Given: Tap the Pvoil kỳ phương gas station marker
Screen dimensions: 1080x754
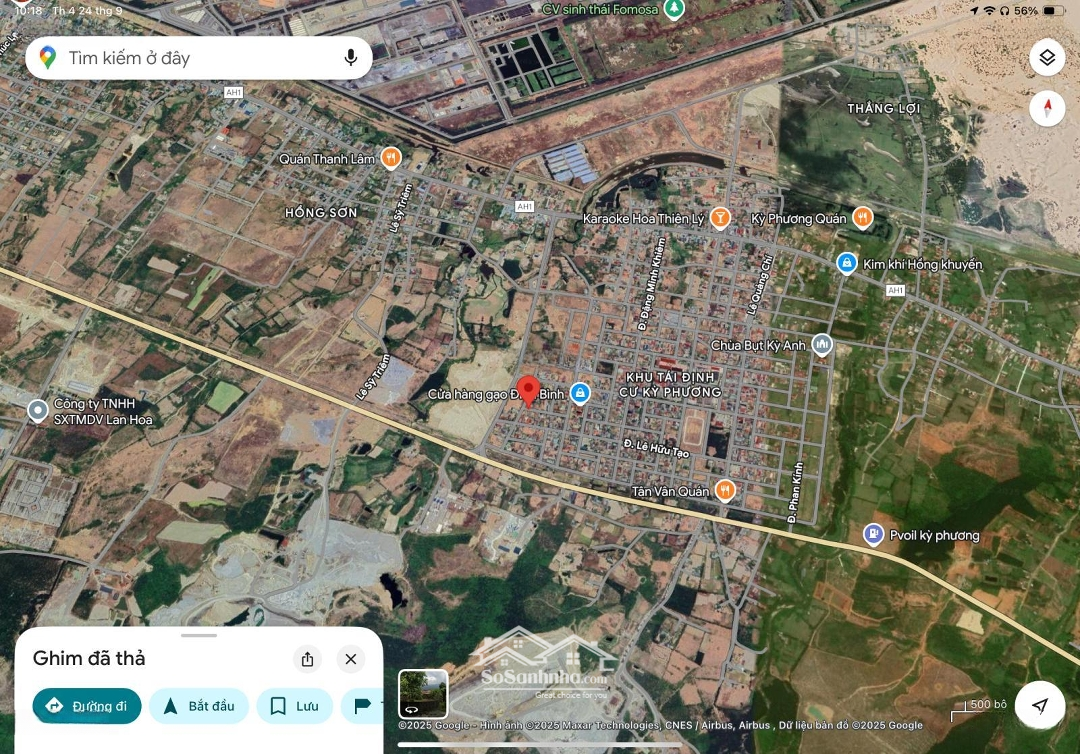Looking at the screenshot, I should click(873, 534).
